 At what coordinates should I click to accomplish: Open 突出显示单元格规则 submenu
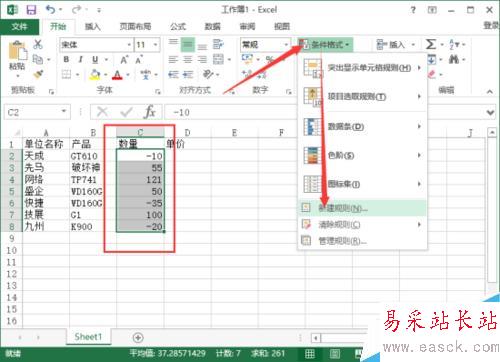click(x=362, y=68)
